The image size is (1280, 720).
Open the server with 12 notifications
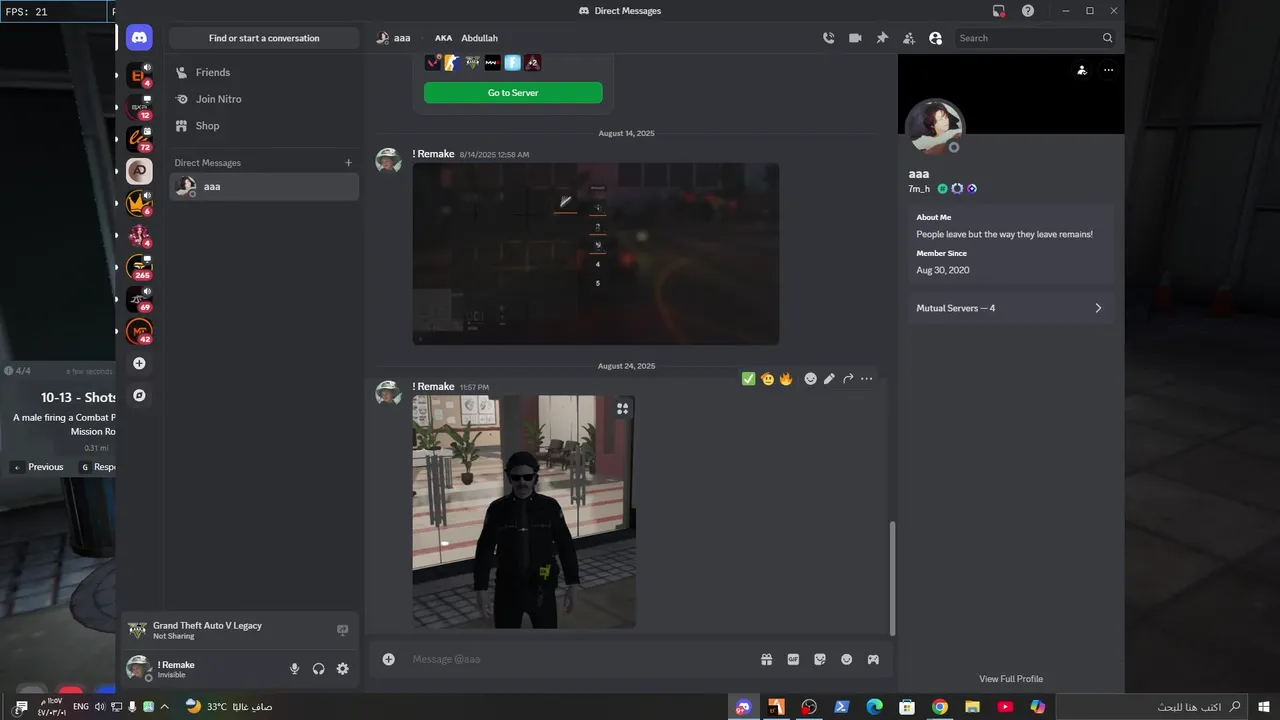(x=139, y=108)
